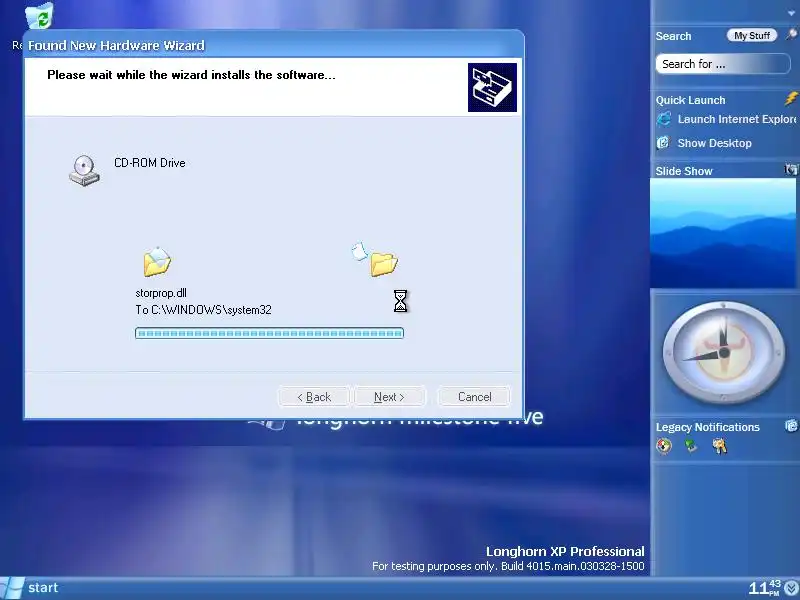The height and width of the screenshot is (600, 800).
Task: Click the multicolored shield notification icon
Action: pyautogui.click(x=664, y=446)
